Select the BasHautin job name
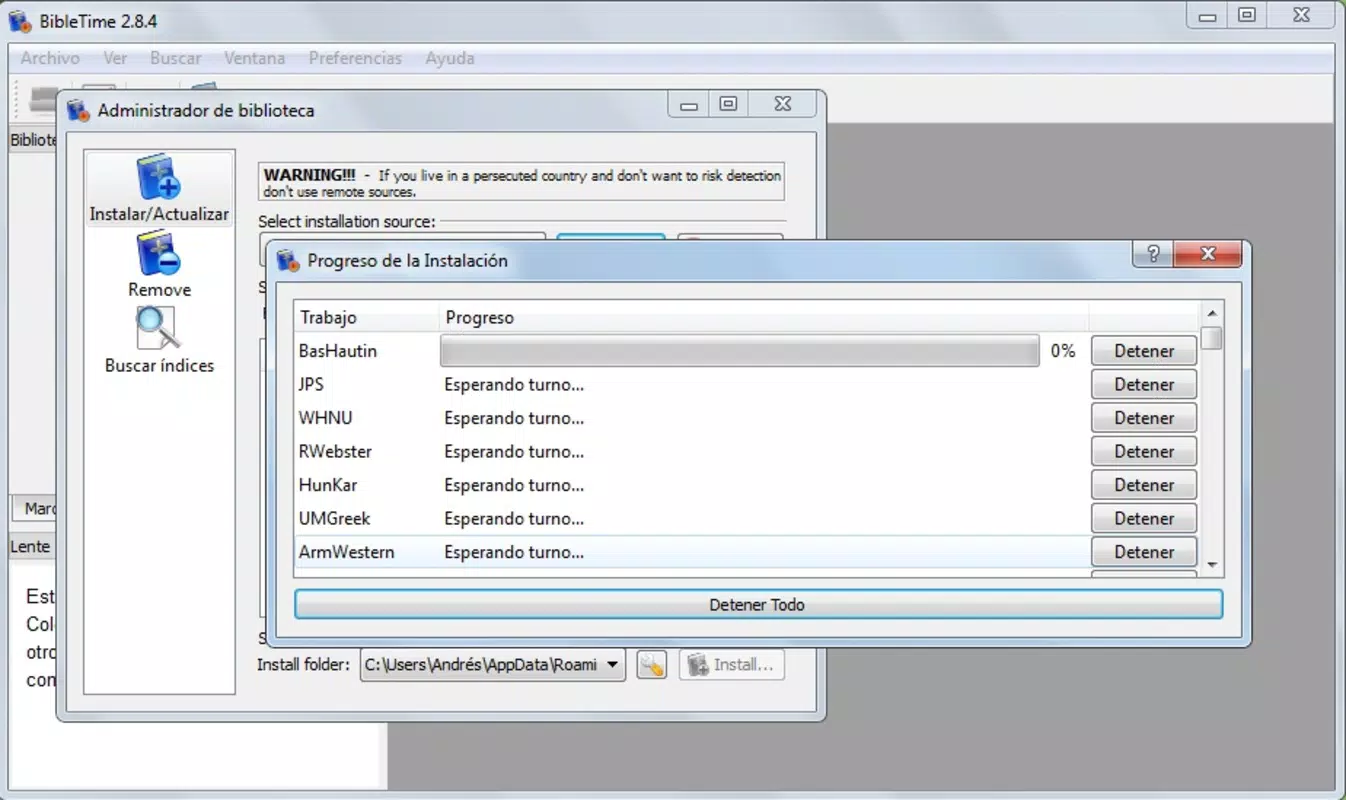Viewport: 1346px width, 800px height. (338, 351)
